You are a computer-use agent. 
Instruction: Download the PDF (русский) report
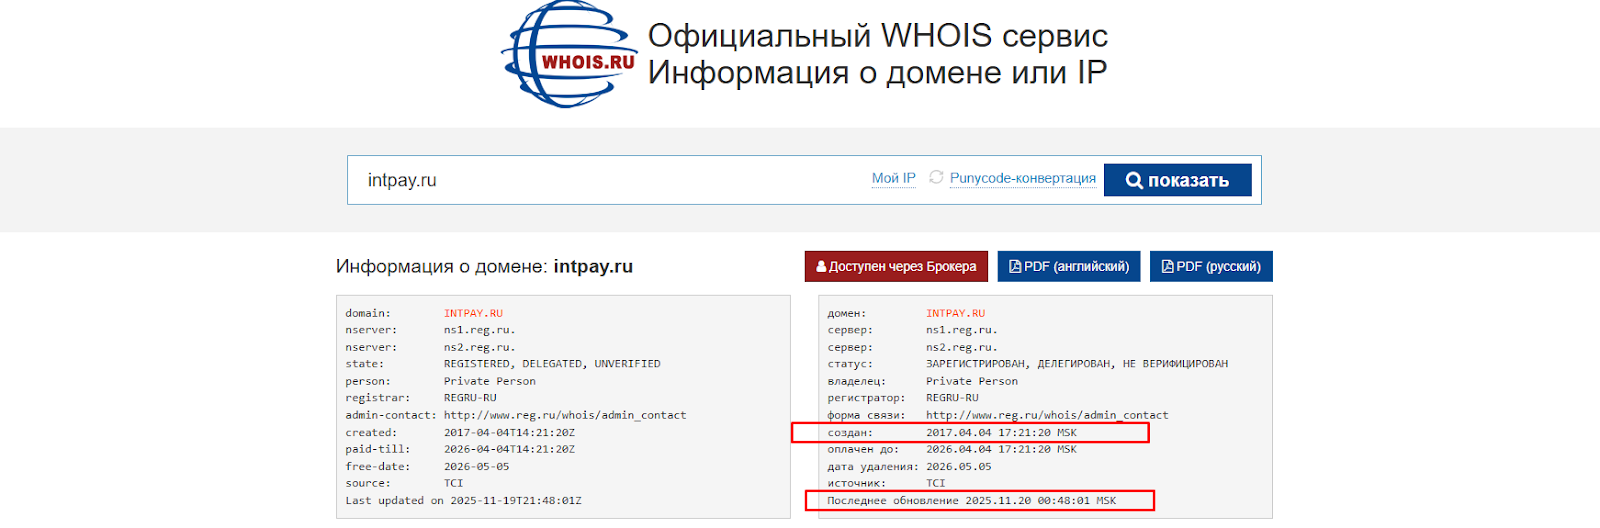(1211, 266)
